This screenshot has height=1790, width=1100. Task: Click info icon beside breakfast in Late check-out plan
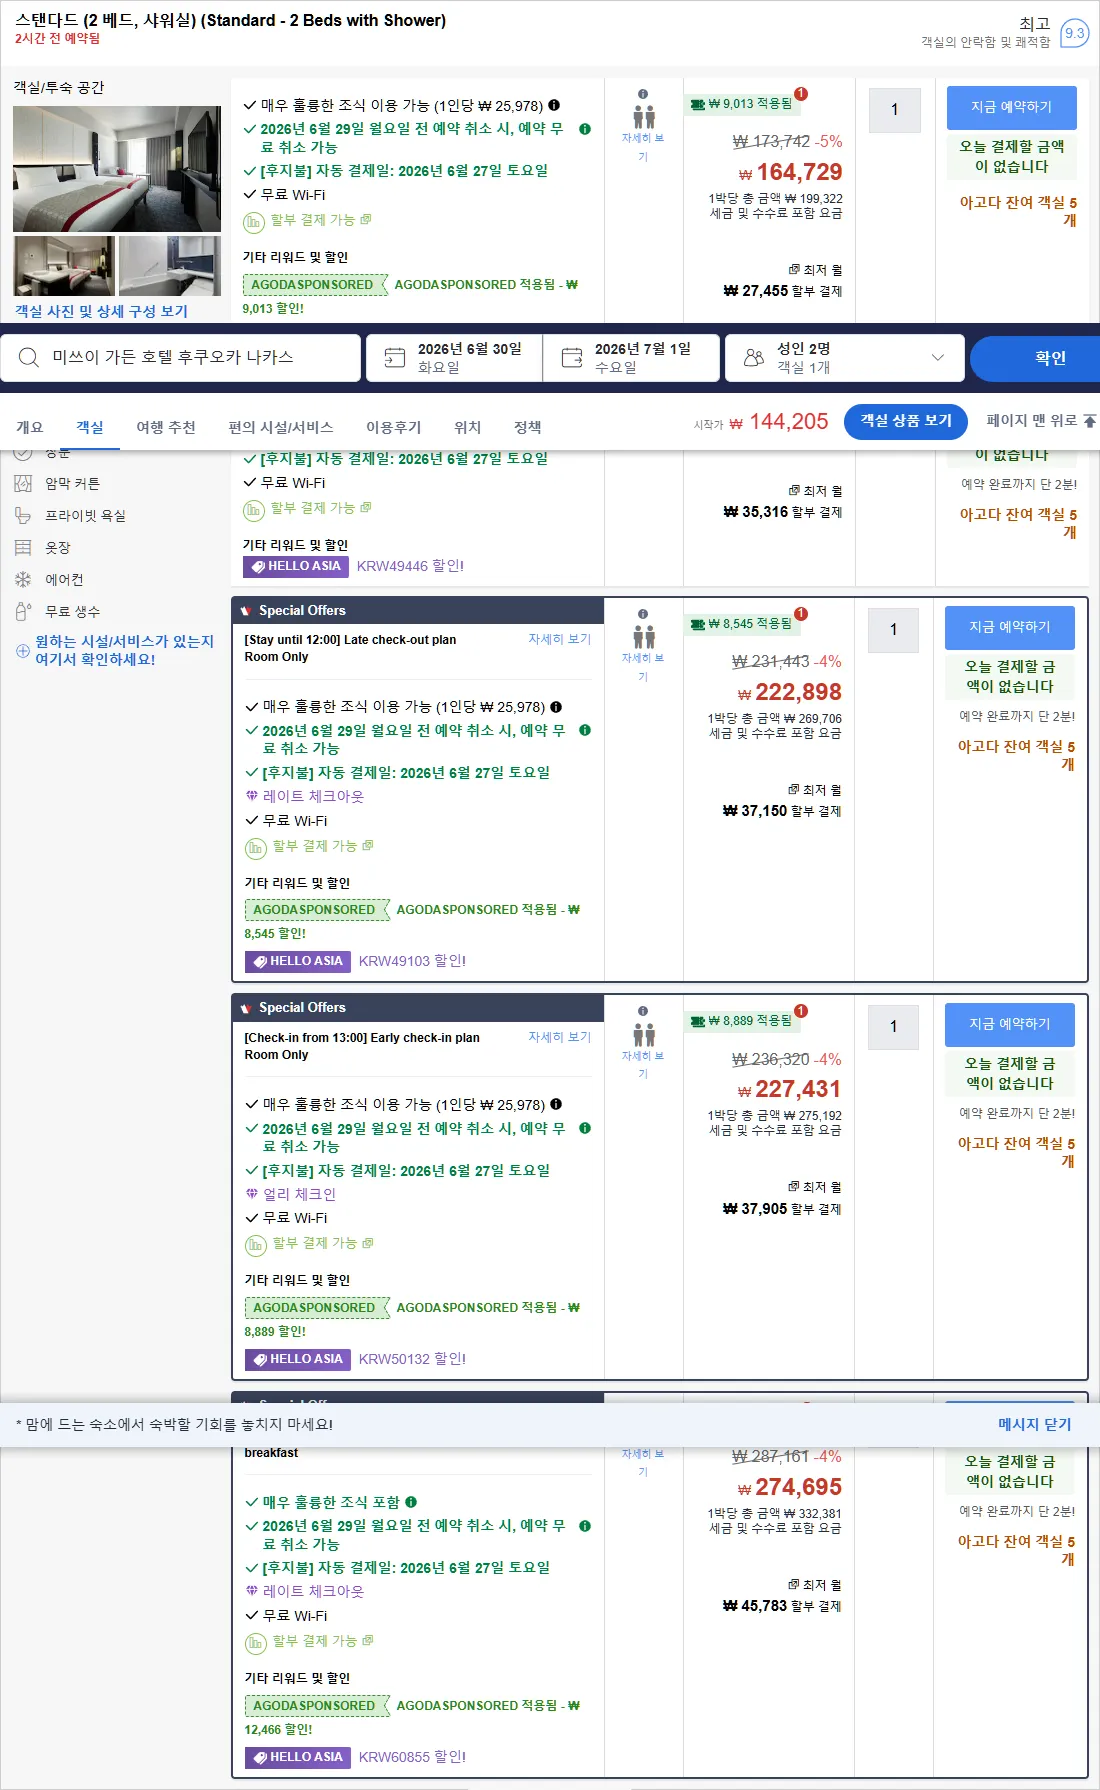pyautogui.click(x=556, y=706)
